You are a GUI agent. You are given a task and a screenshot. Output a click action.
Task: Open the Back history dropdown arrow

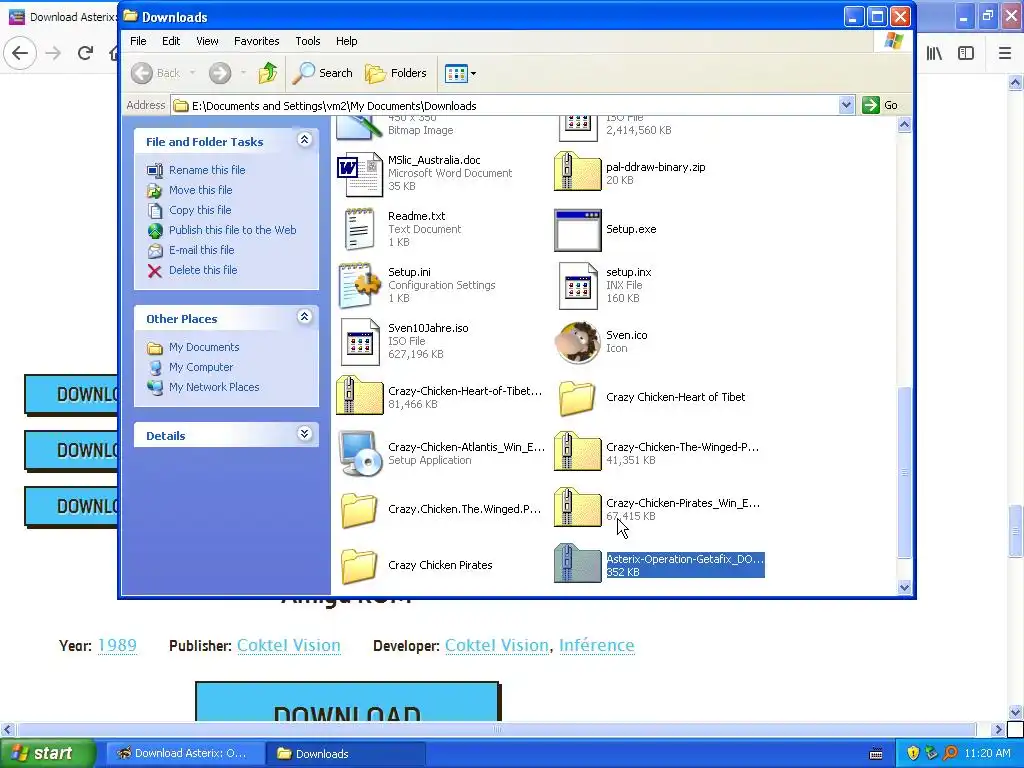(193, 73)
